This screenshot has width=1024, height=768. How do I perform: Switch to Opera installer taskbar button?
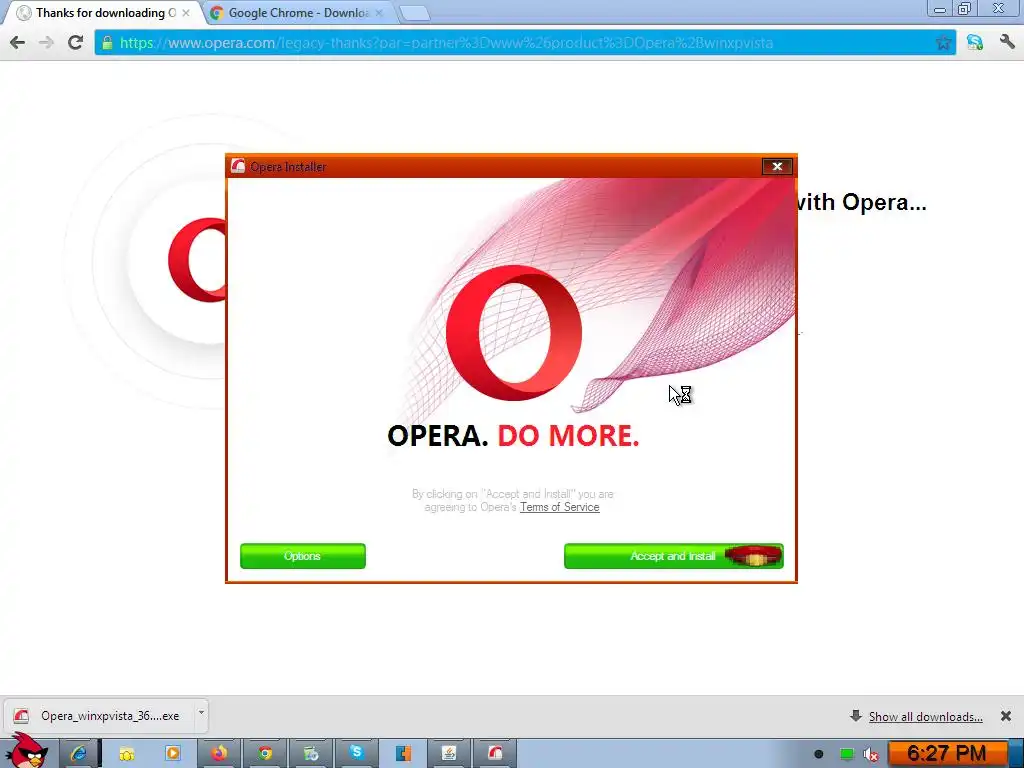(495, 754)
